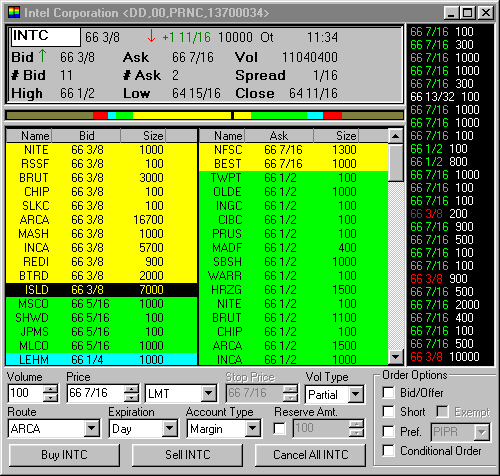
Task: Click the INTC symbol input field
Action: coord(46,37)
